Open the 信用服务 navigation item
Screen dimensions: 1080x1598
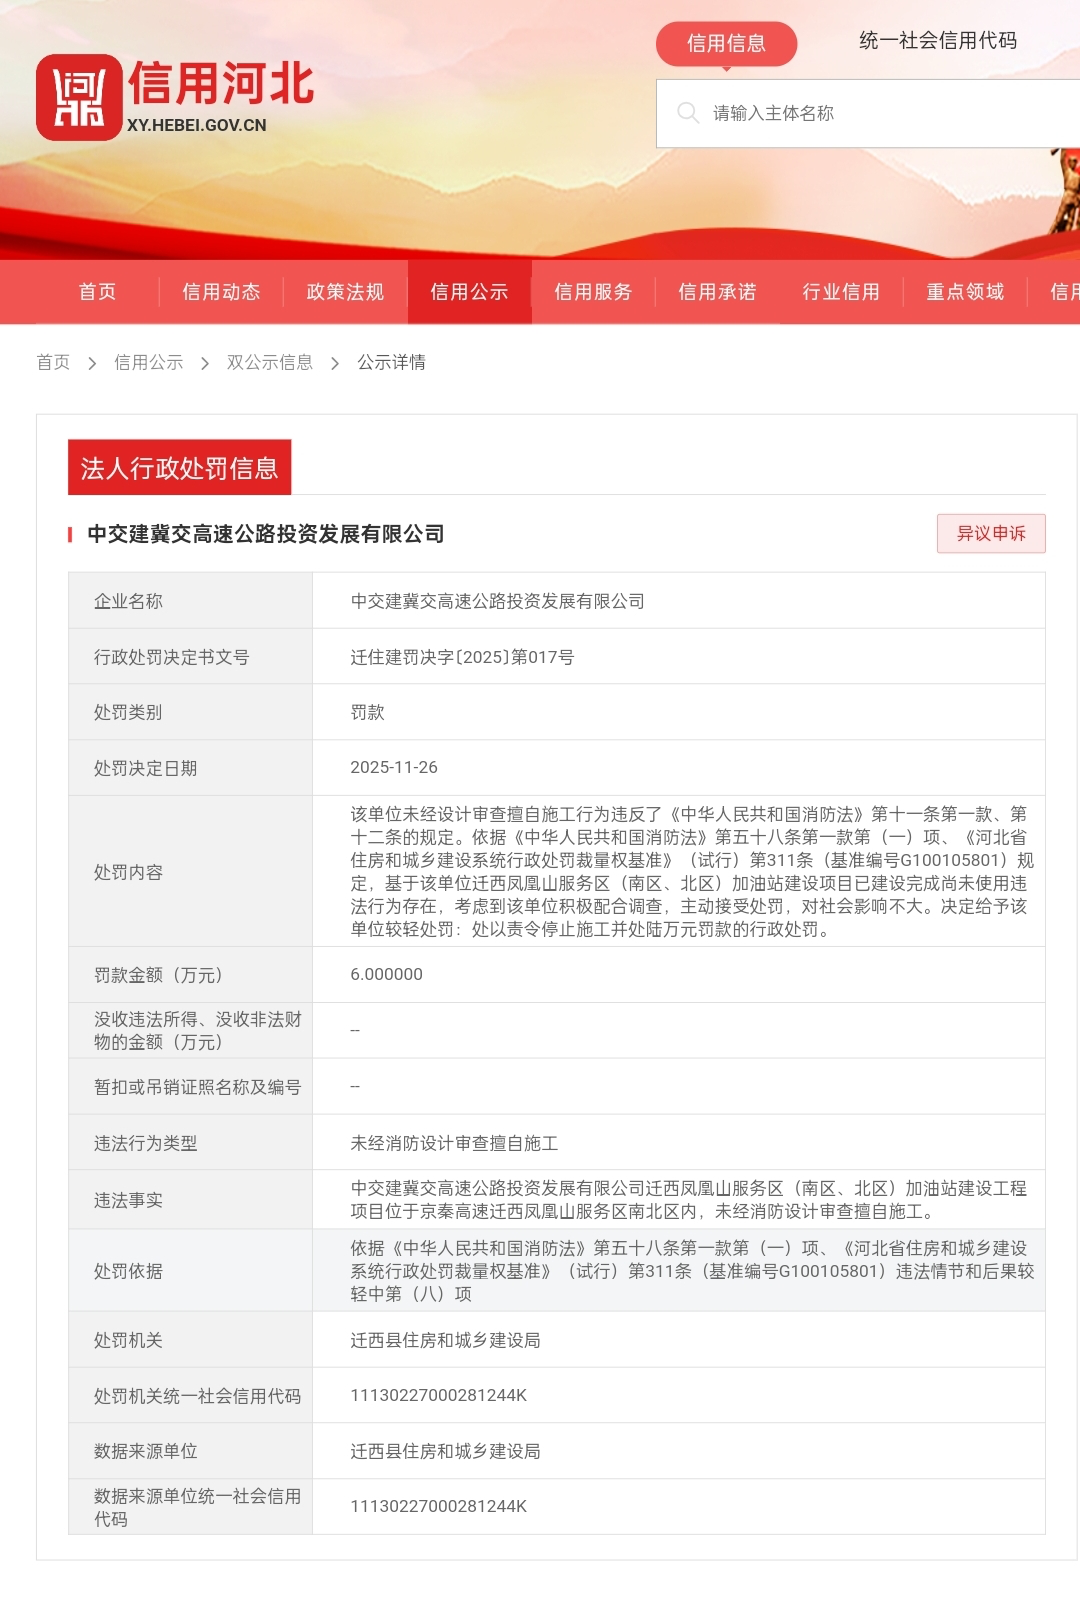click(x=593, y=292)
